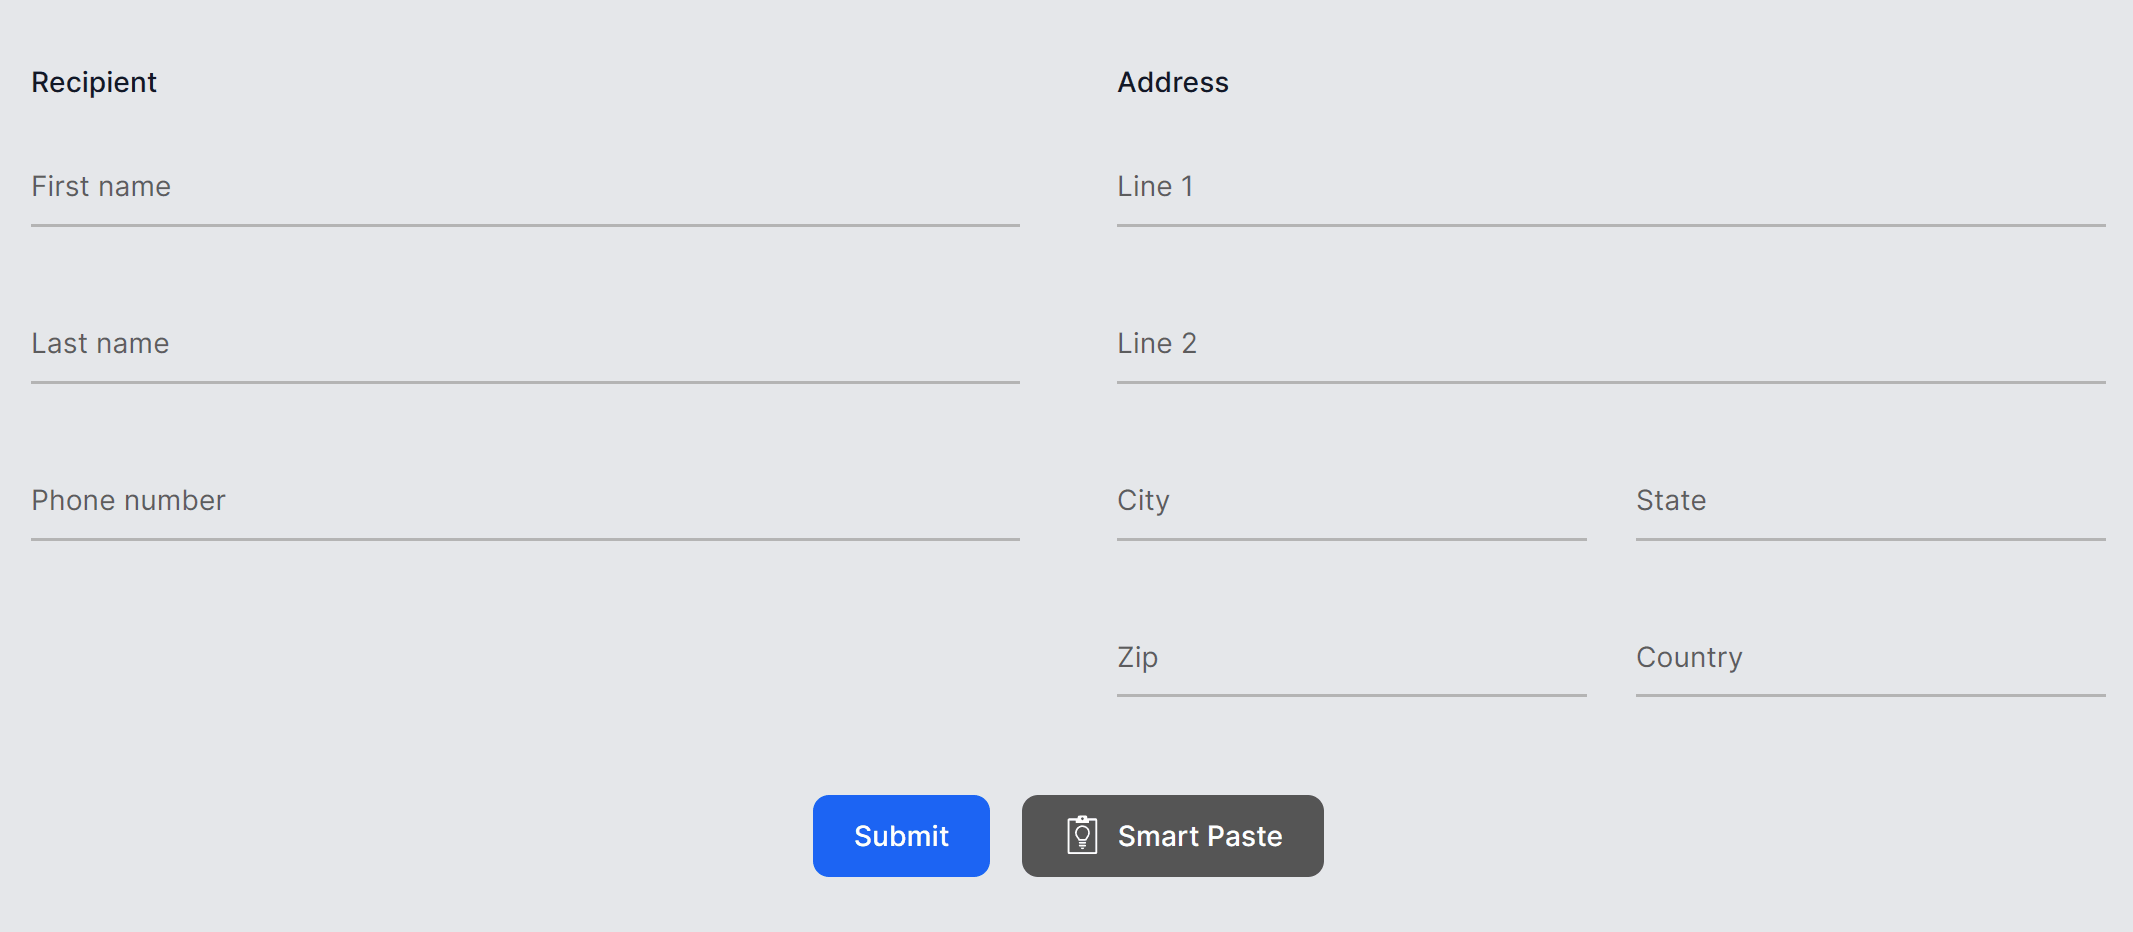Click the Address section heading
Viewport: 2133px width, 932px height.
[x=1173, y=83]
